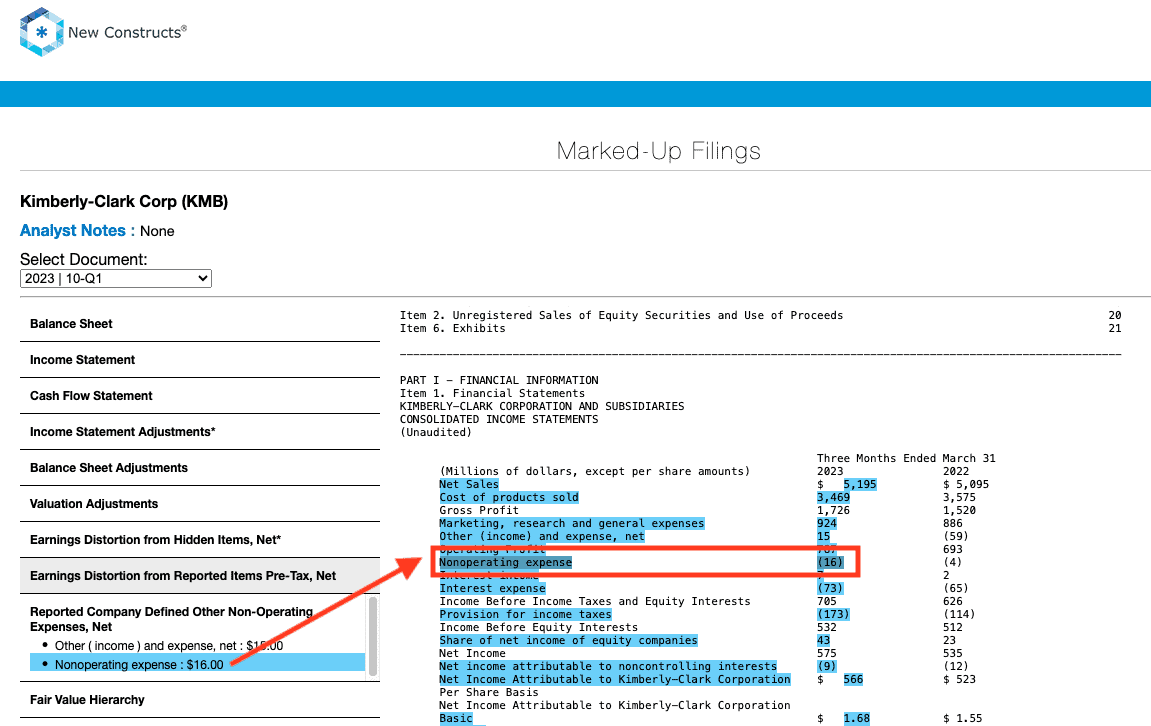Click Net income attributable to noncontrolling interests label

pos(608,667)
